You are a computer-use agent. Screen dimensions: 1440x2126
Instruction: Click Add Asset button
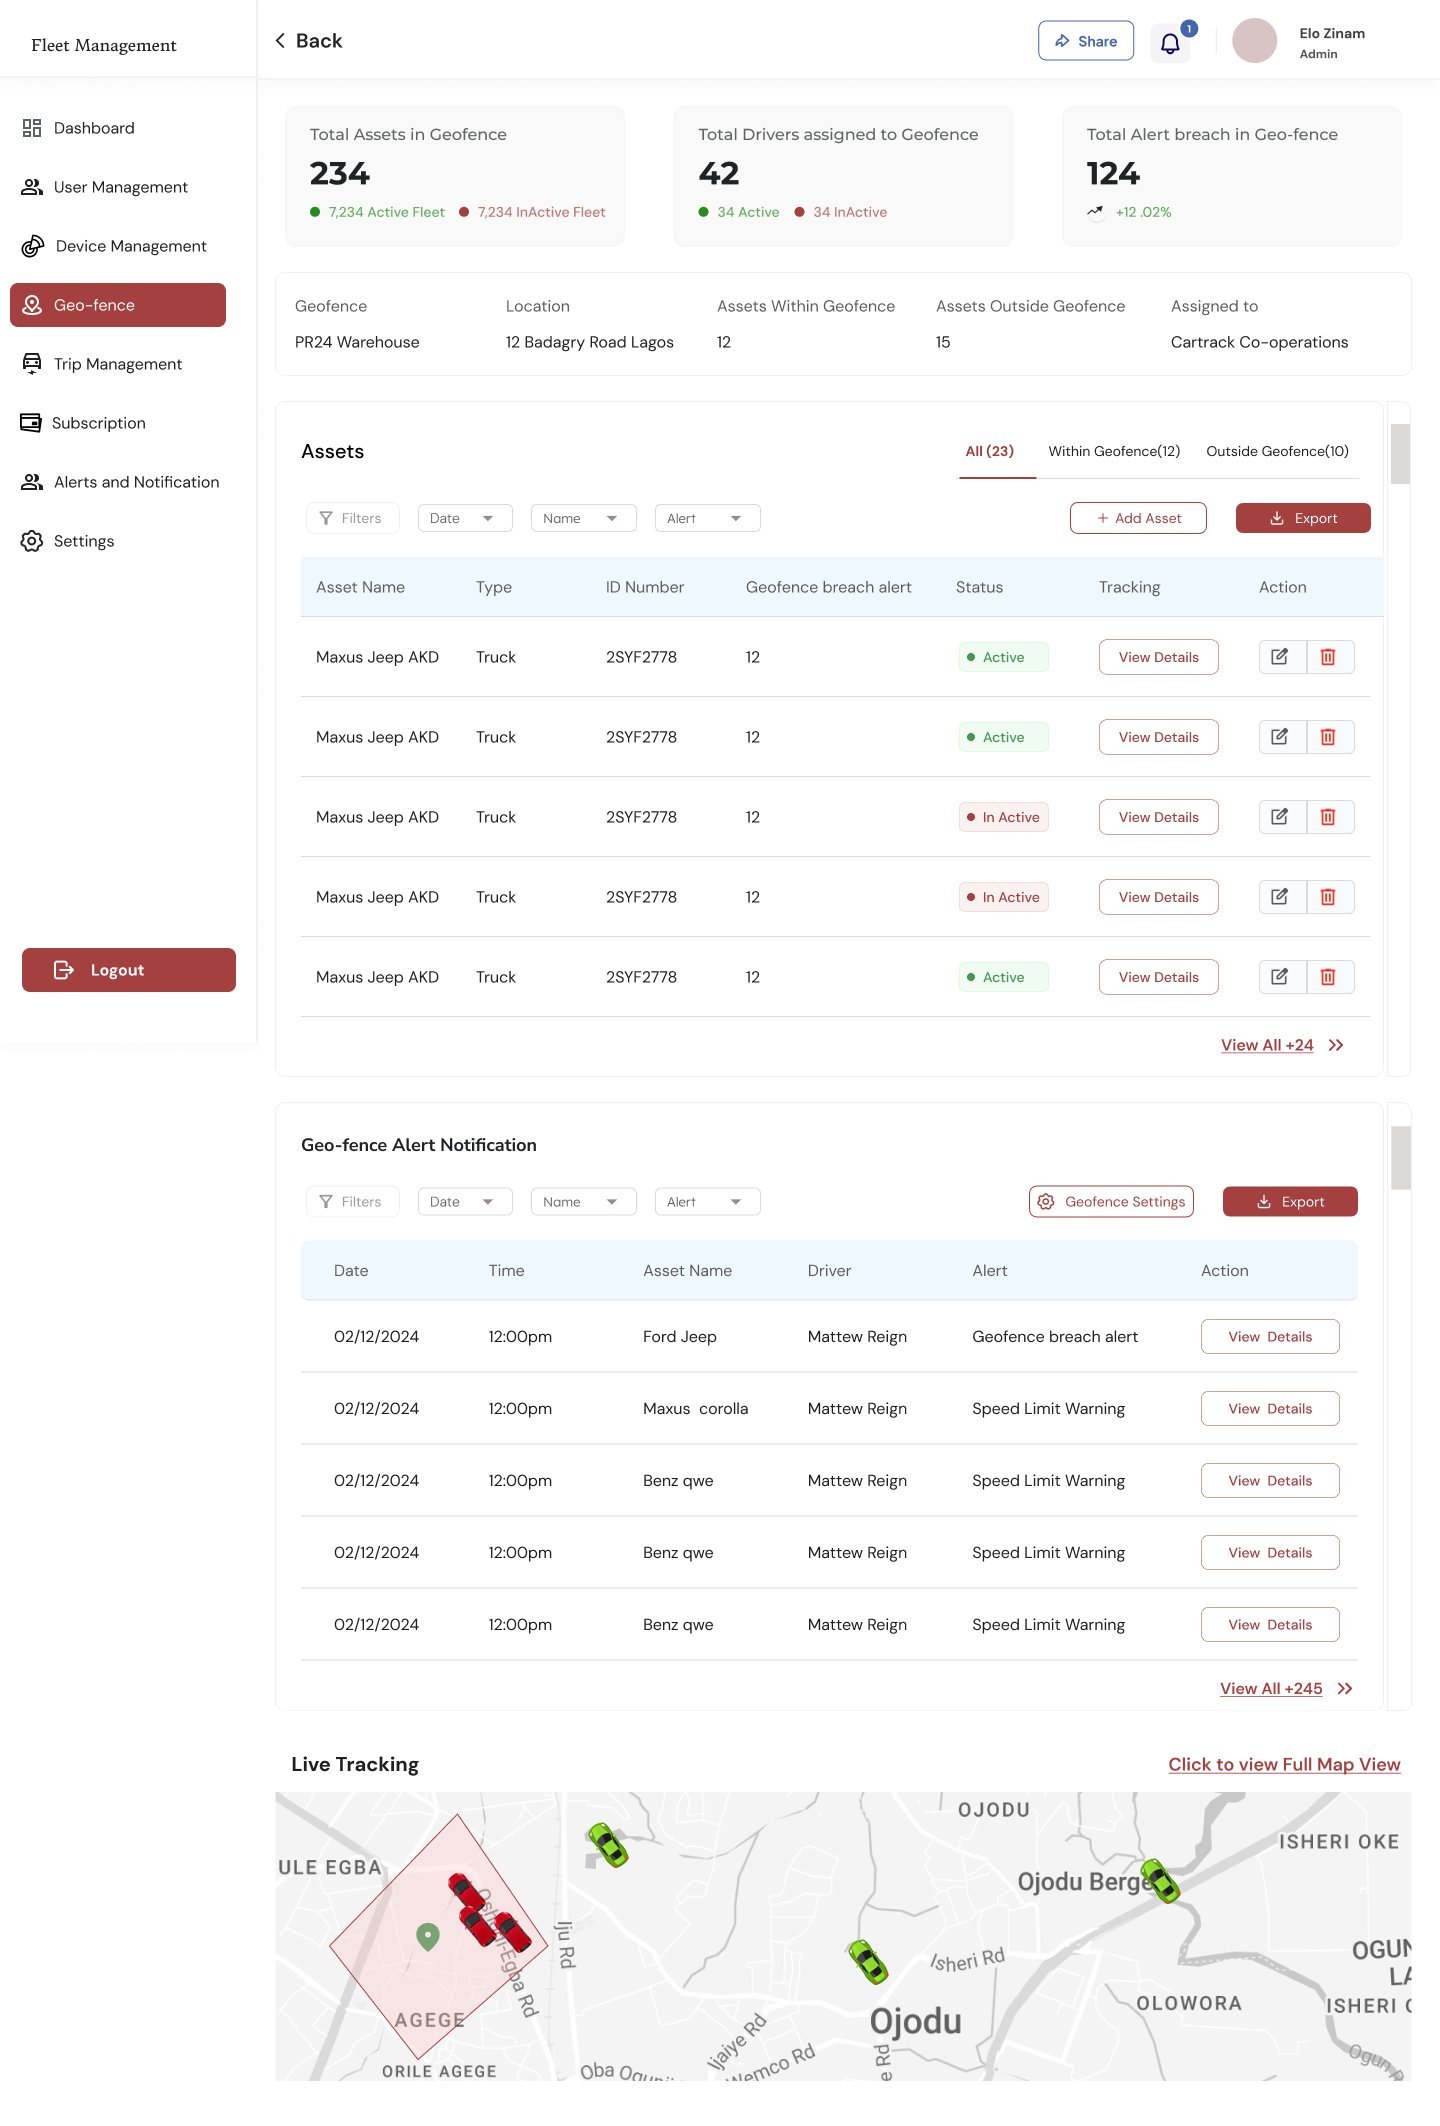tap(1138, 518)
